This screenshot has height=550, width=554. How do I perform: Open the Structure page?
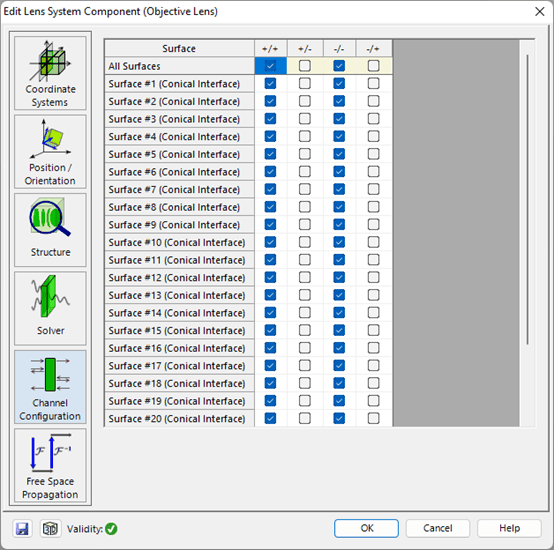tap(50, 230)
